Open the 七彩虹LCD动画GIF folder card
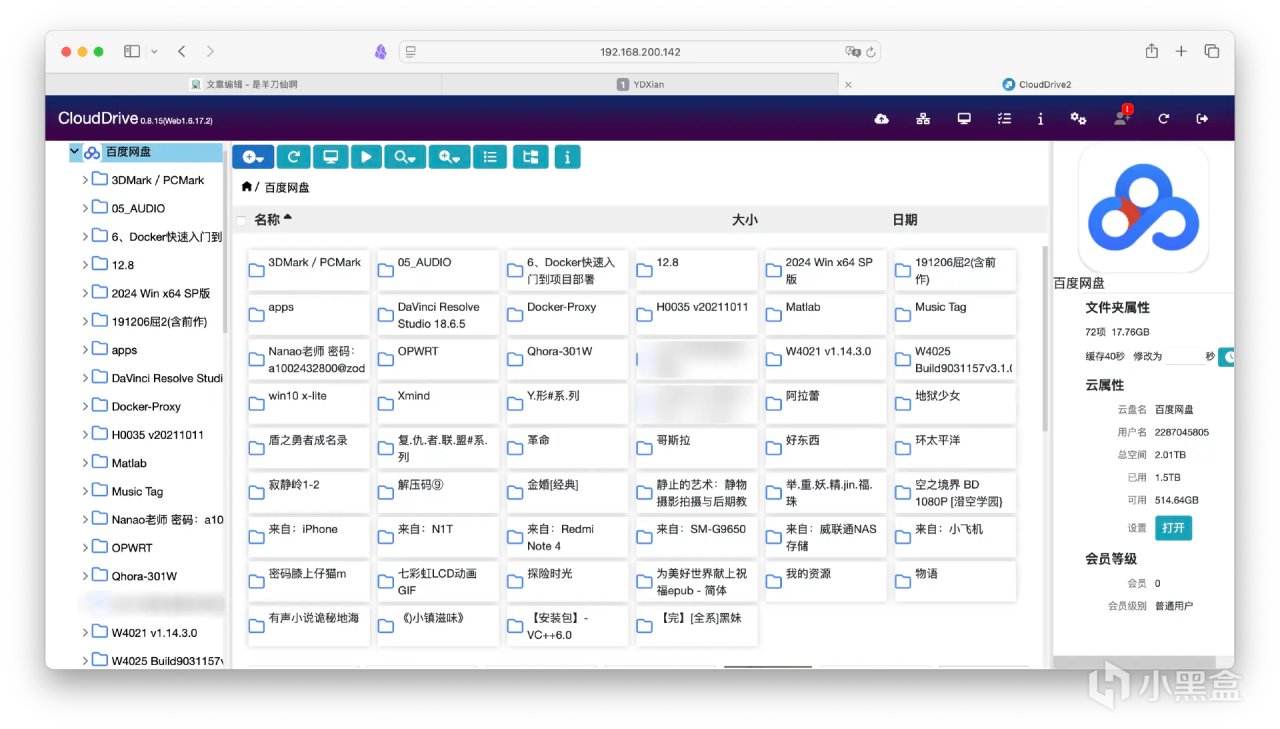The height and width of the screenshot is (729, 1280). click(x=436, y=582)
